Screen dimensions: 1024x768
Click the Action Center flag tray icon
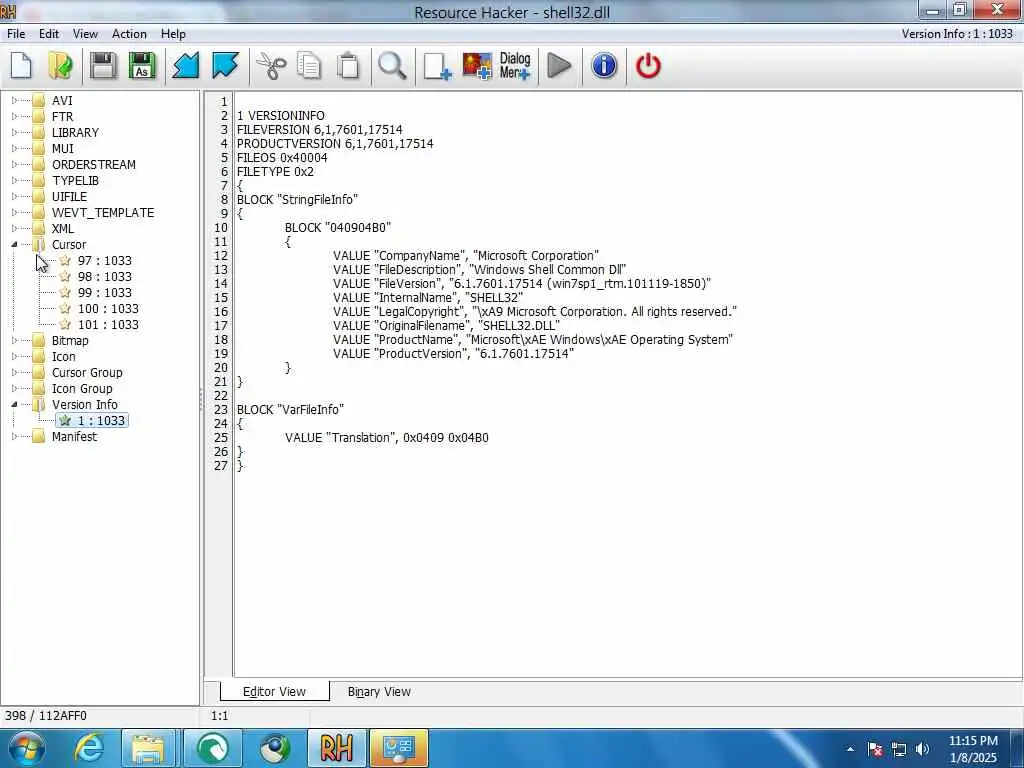point(875,749)
